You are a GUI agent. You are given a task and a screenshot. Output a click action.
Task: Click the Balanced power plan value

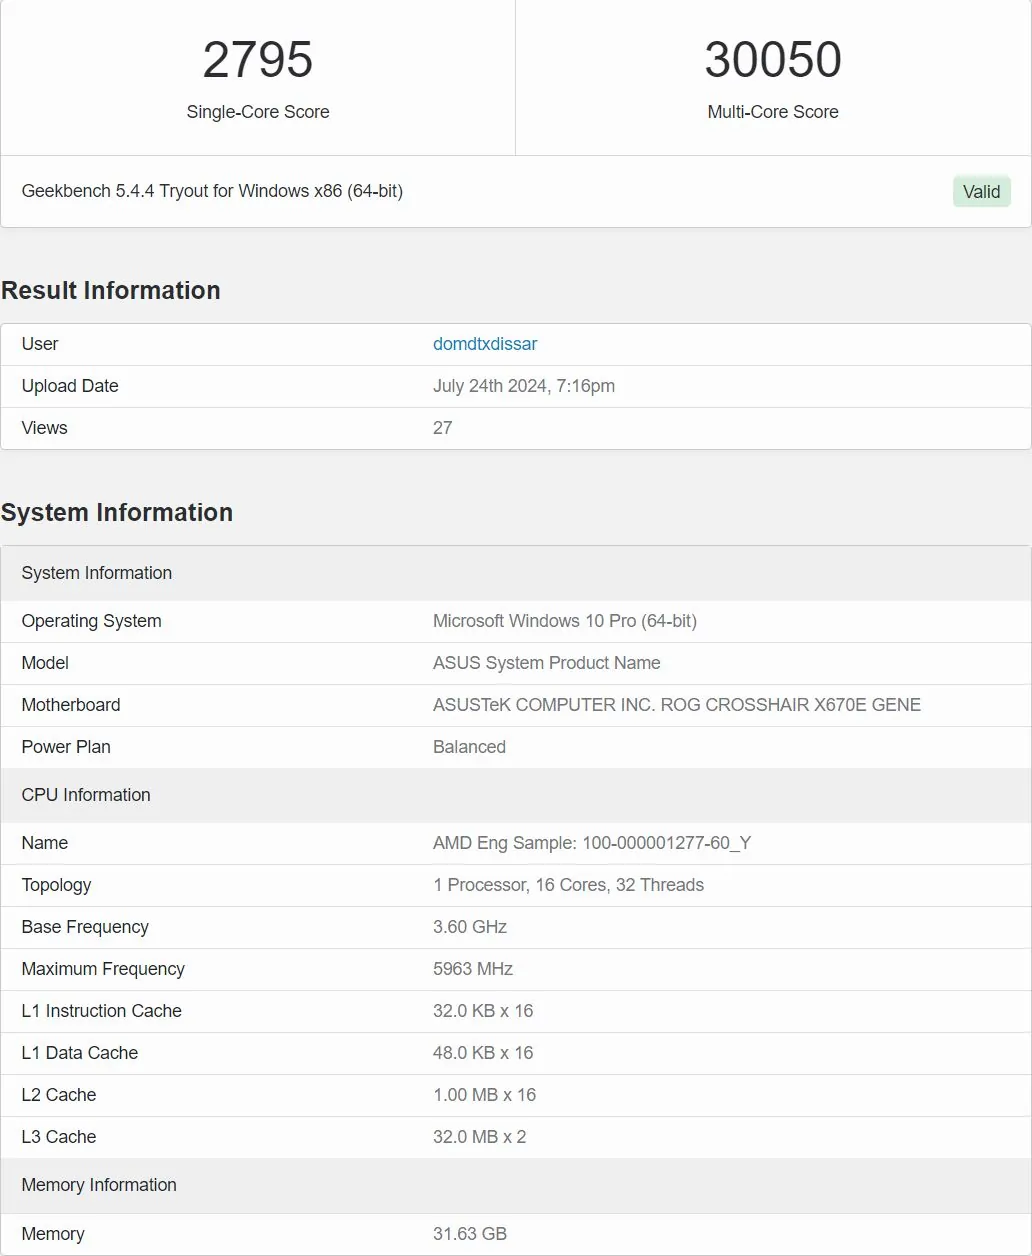coord(469,747)
